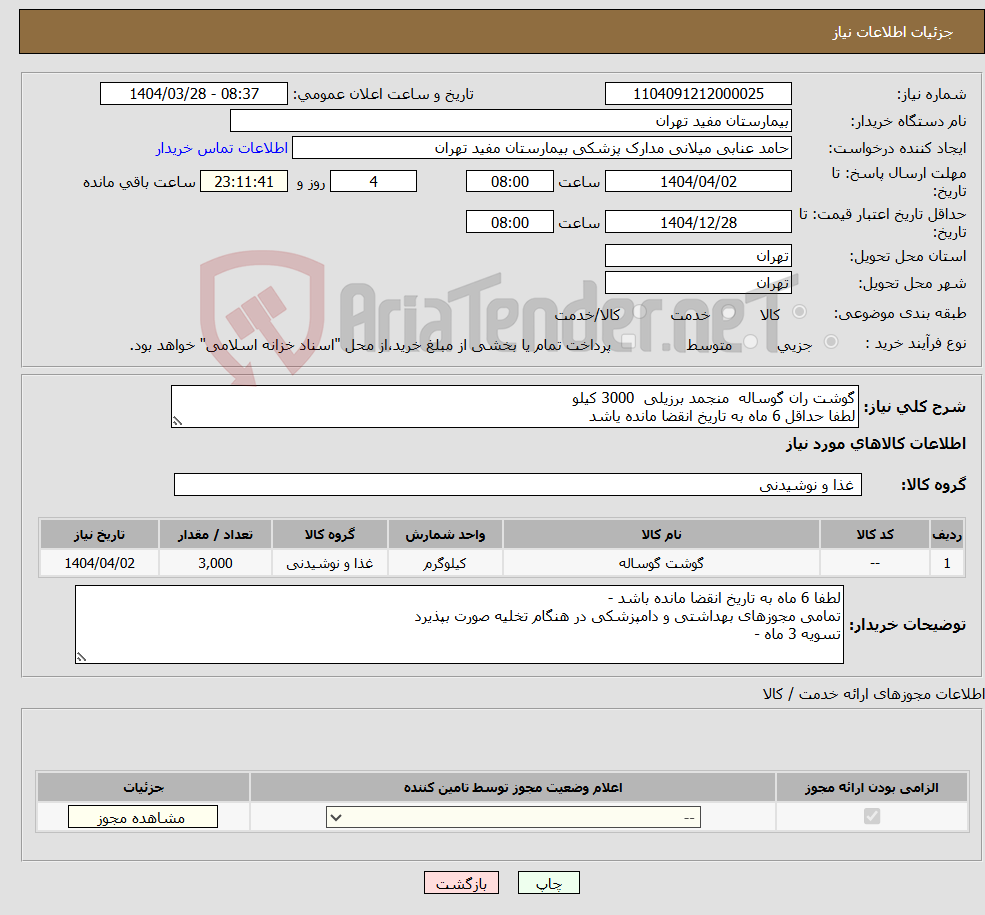Click the buyer notes text area

(x=459, y=624)
